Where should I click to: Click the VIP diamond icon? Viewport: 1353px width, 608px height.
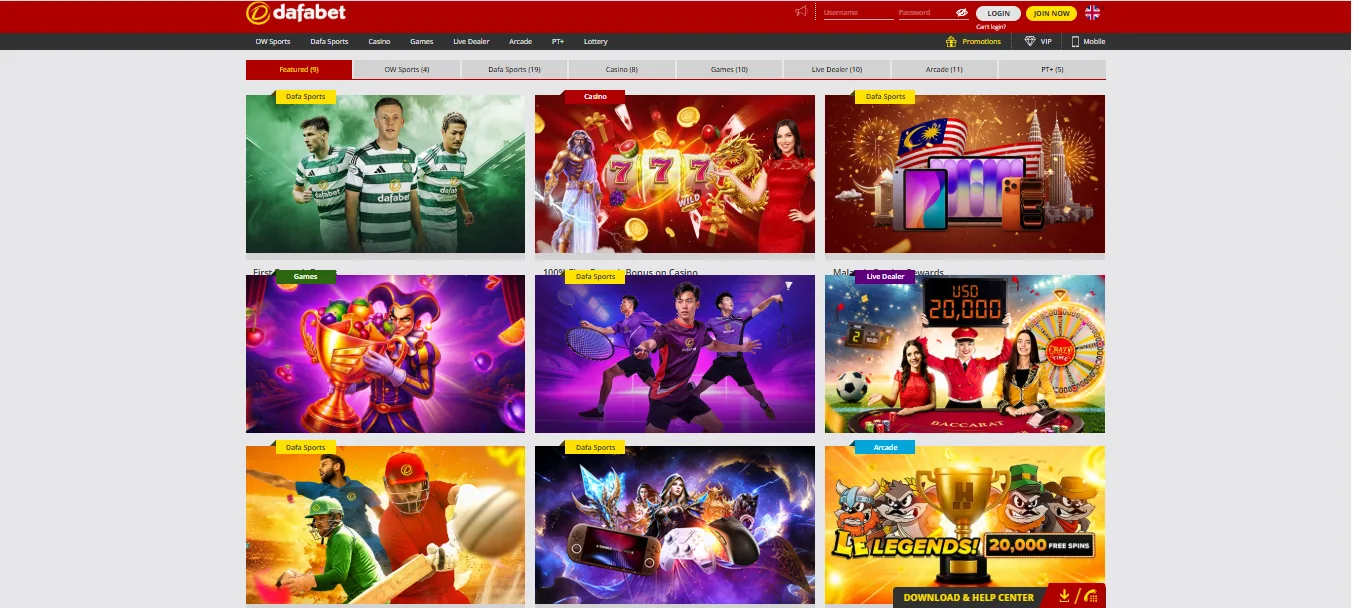pos(1030,41)
